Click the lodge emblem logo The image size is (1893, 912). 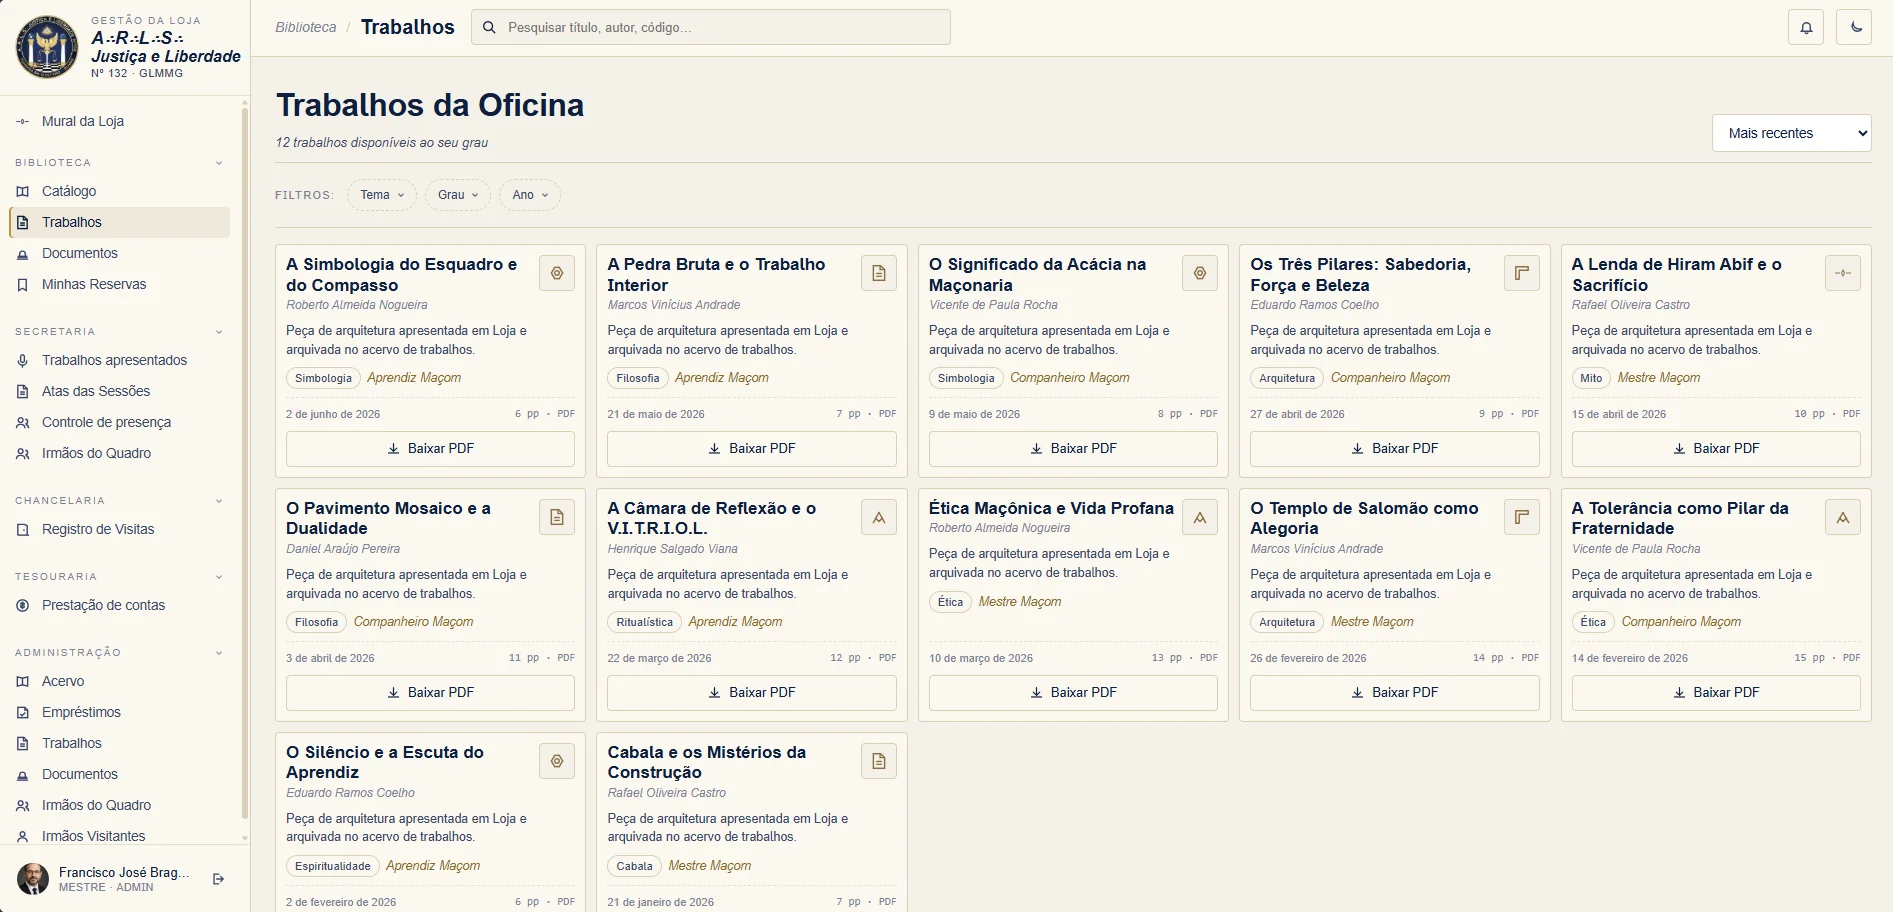pos(47,47)
